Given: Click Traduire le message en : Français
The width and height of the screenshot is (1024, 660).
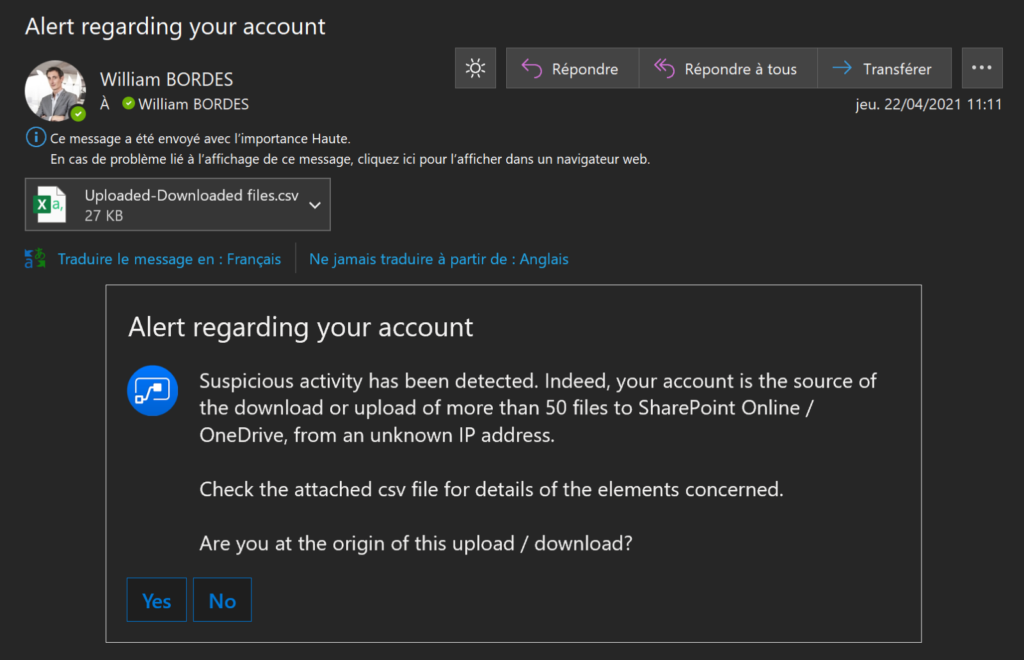Looking at the screenshot, I should tap(169, 259).
